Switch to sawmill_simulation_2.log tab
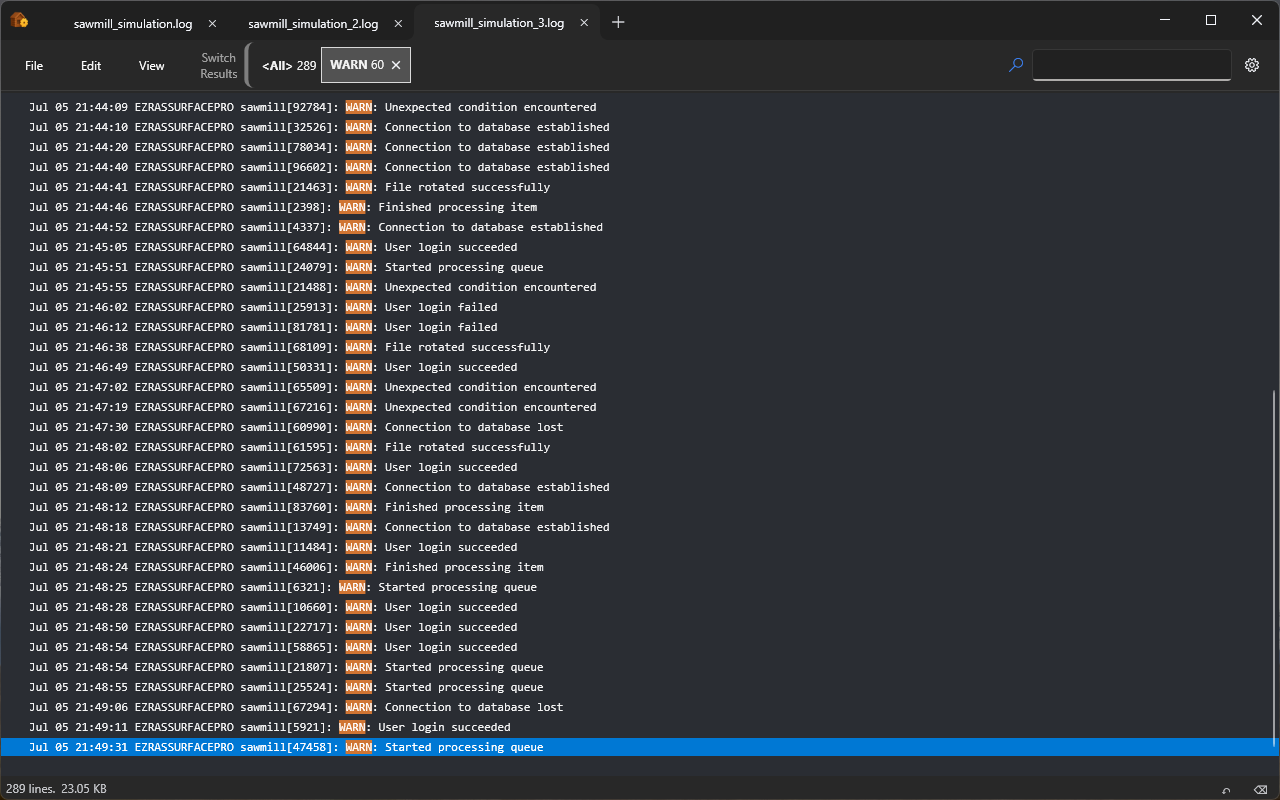 point(314,23)
